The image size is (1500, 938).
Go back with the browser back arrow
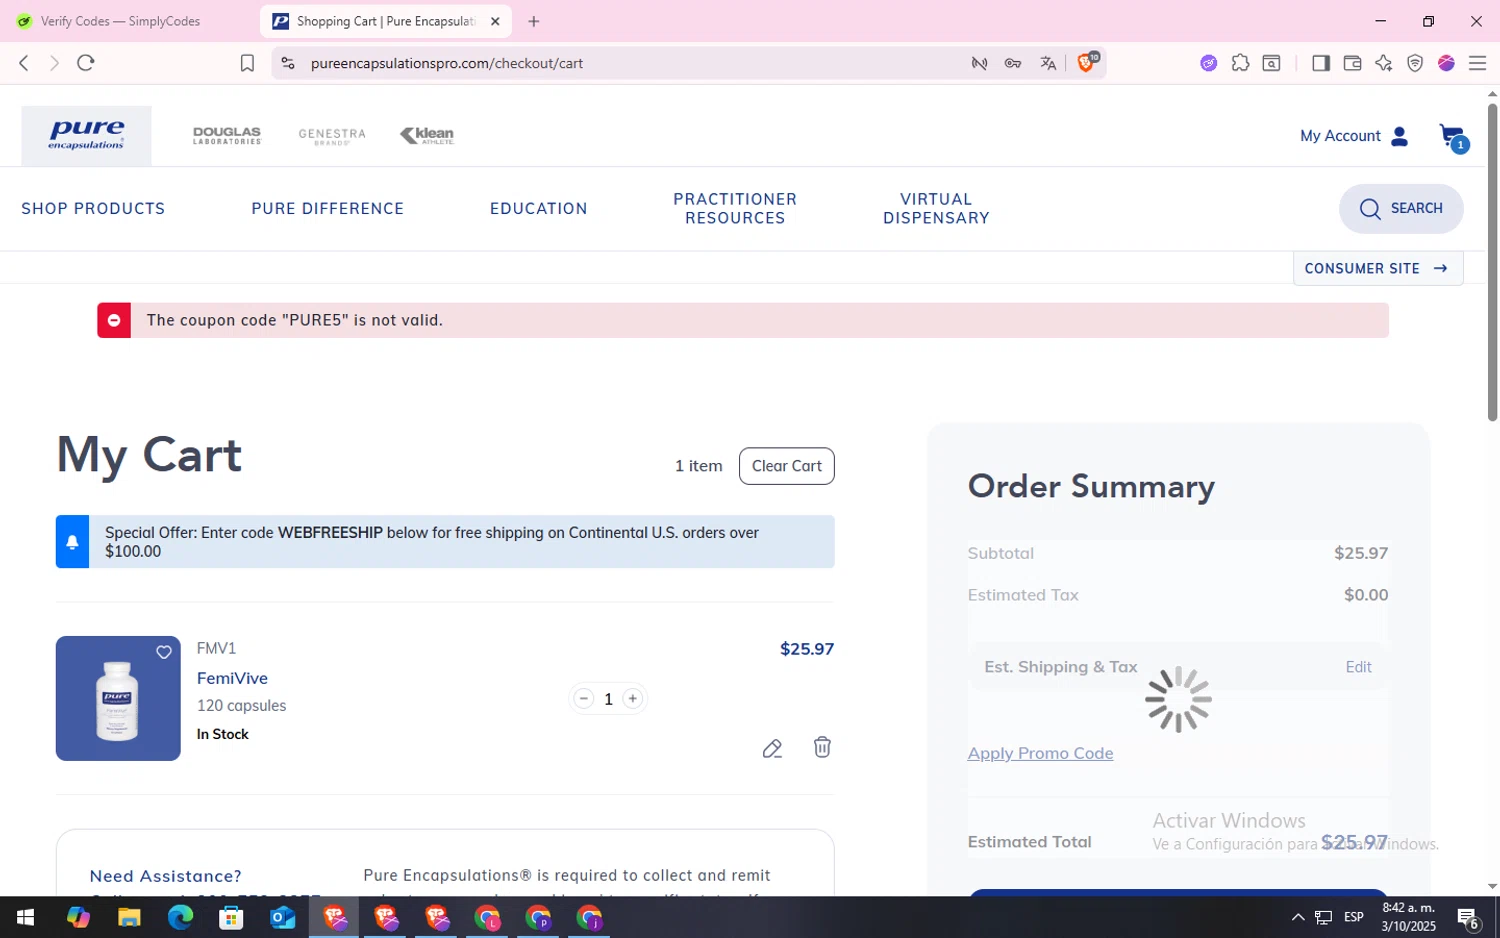click(x=24, y=63)
